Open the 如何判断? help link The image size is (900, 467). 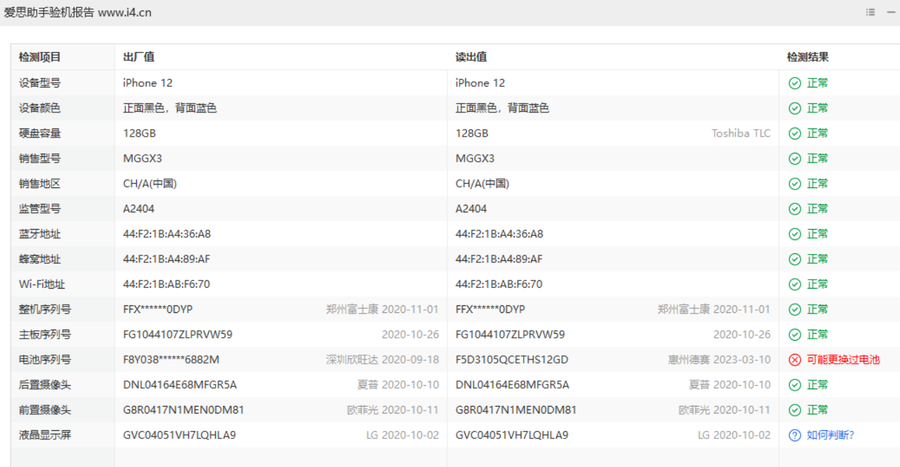(830, 435)
